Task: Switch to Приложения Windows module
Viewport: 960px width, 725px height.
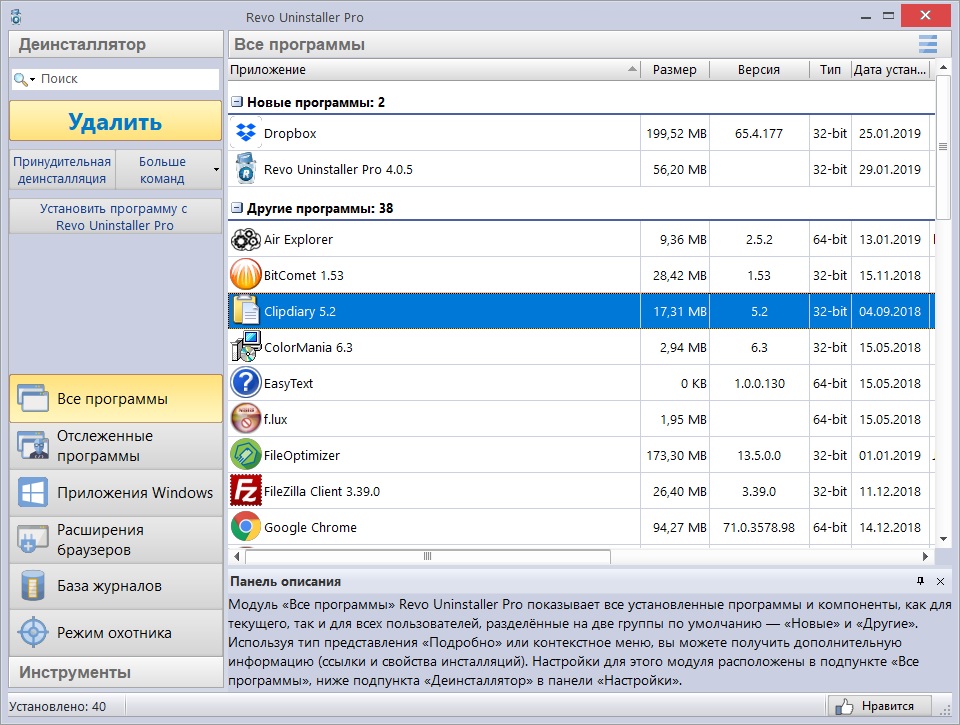Action: coord(116,492)
